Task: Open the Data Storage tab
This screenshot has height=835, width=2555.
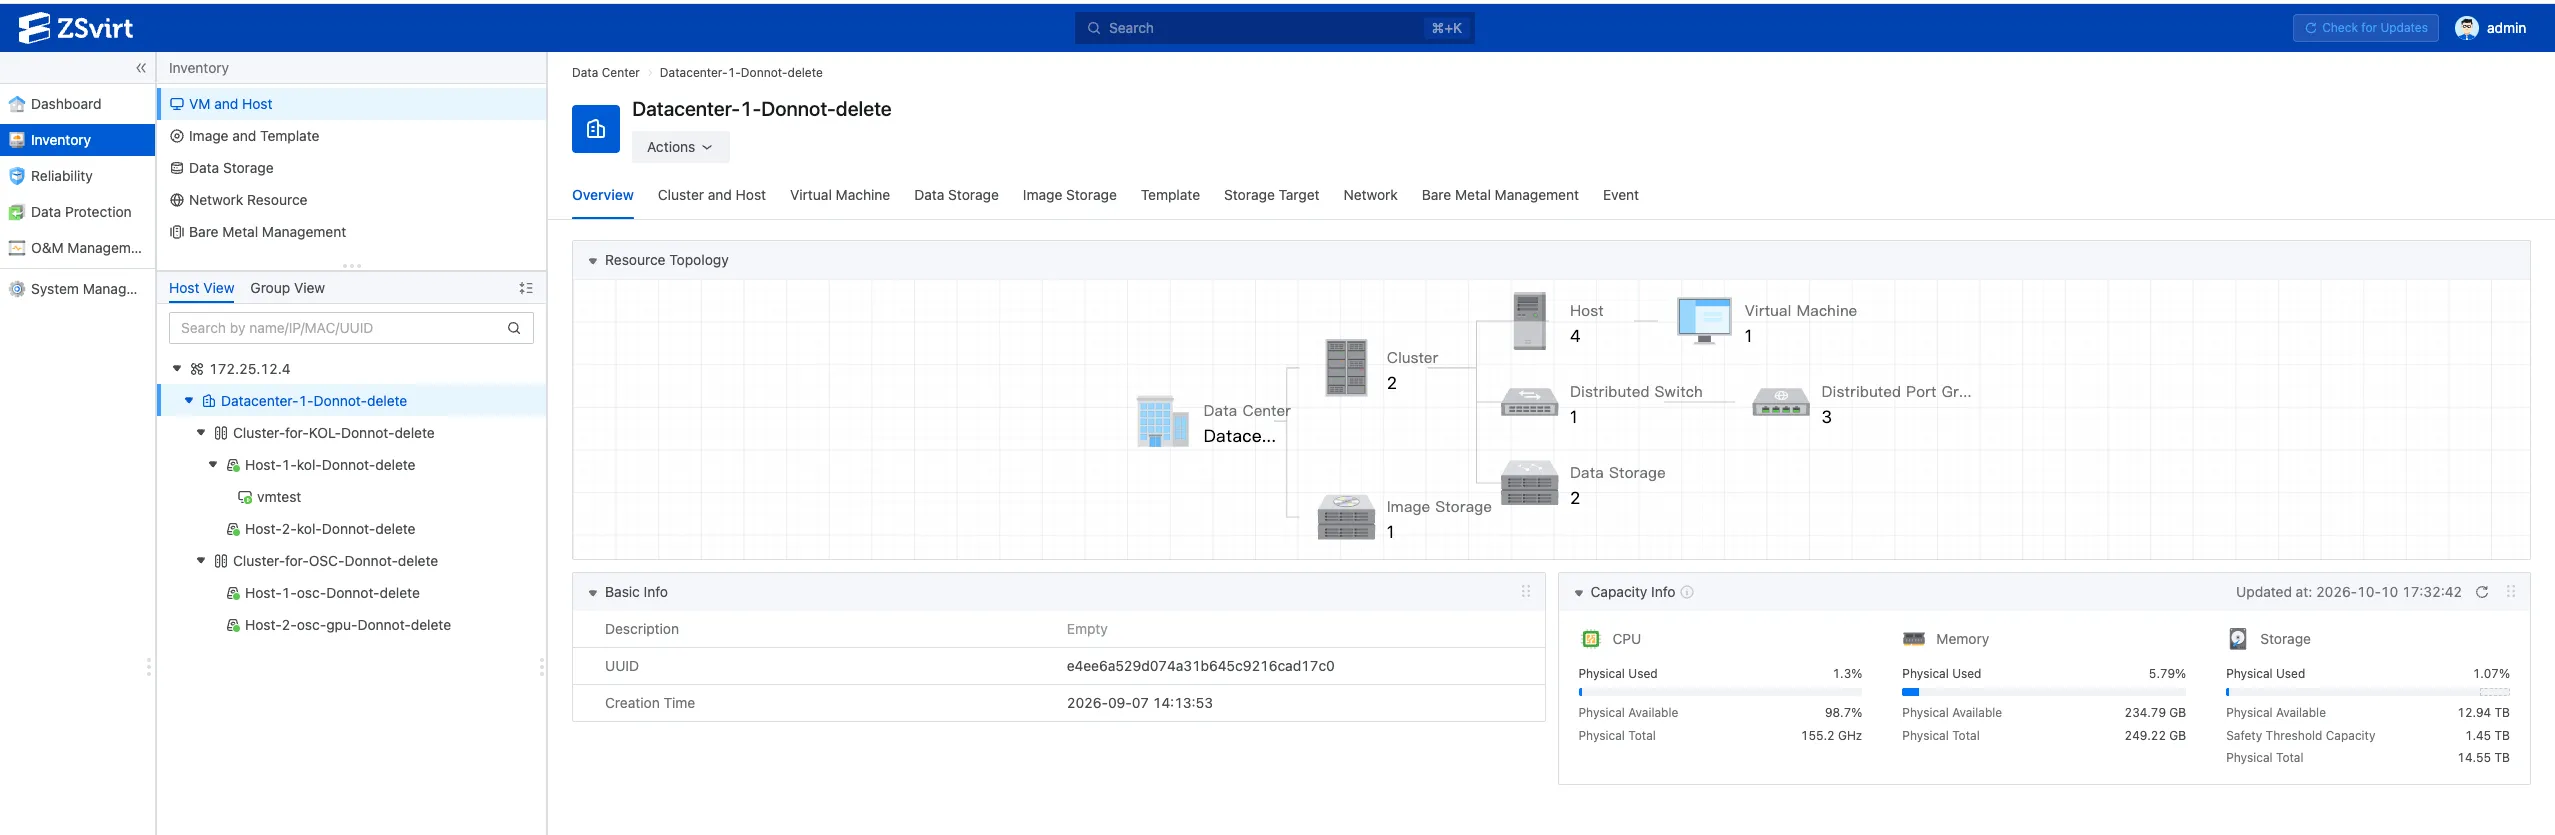Action: tap(956, 195)
